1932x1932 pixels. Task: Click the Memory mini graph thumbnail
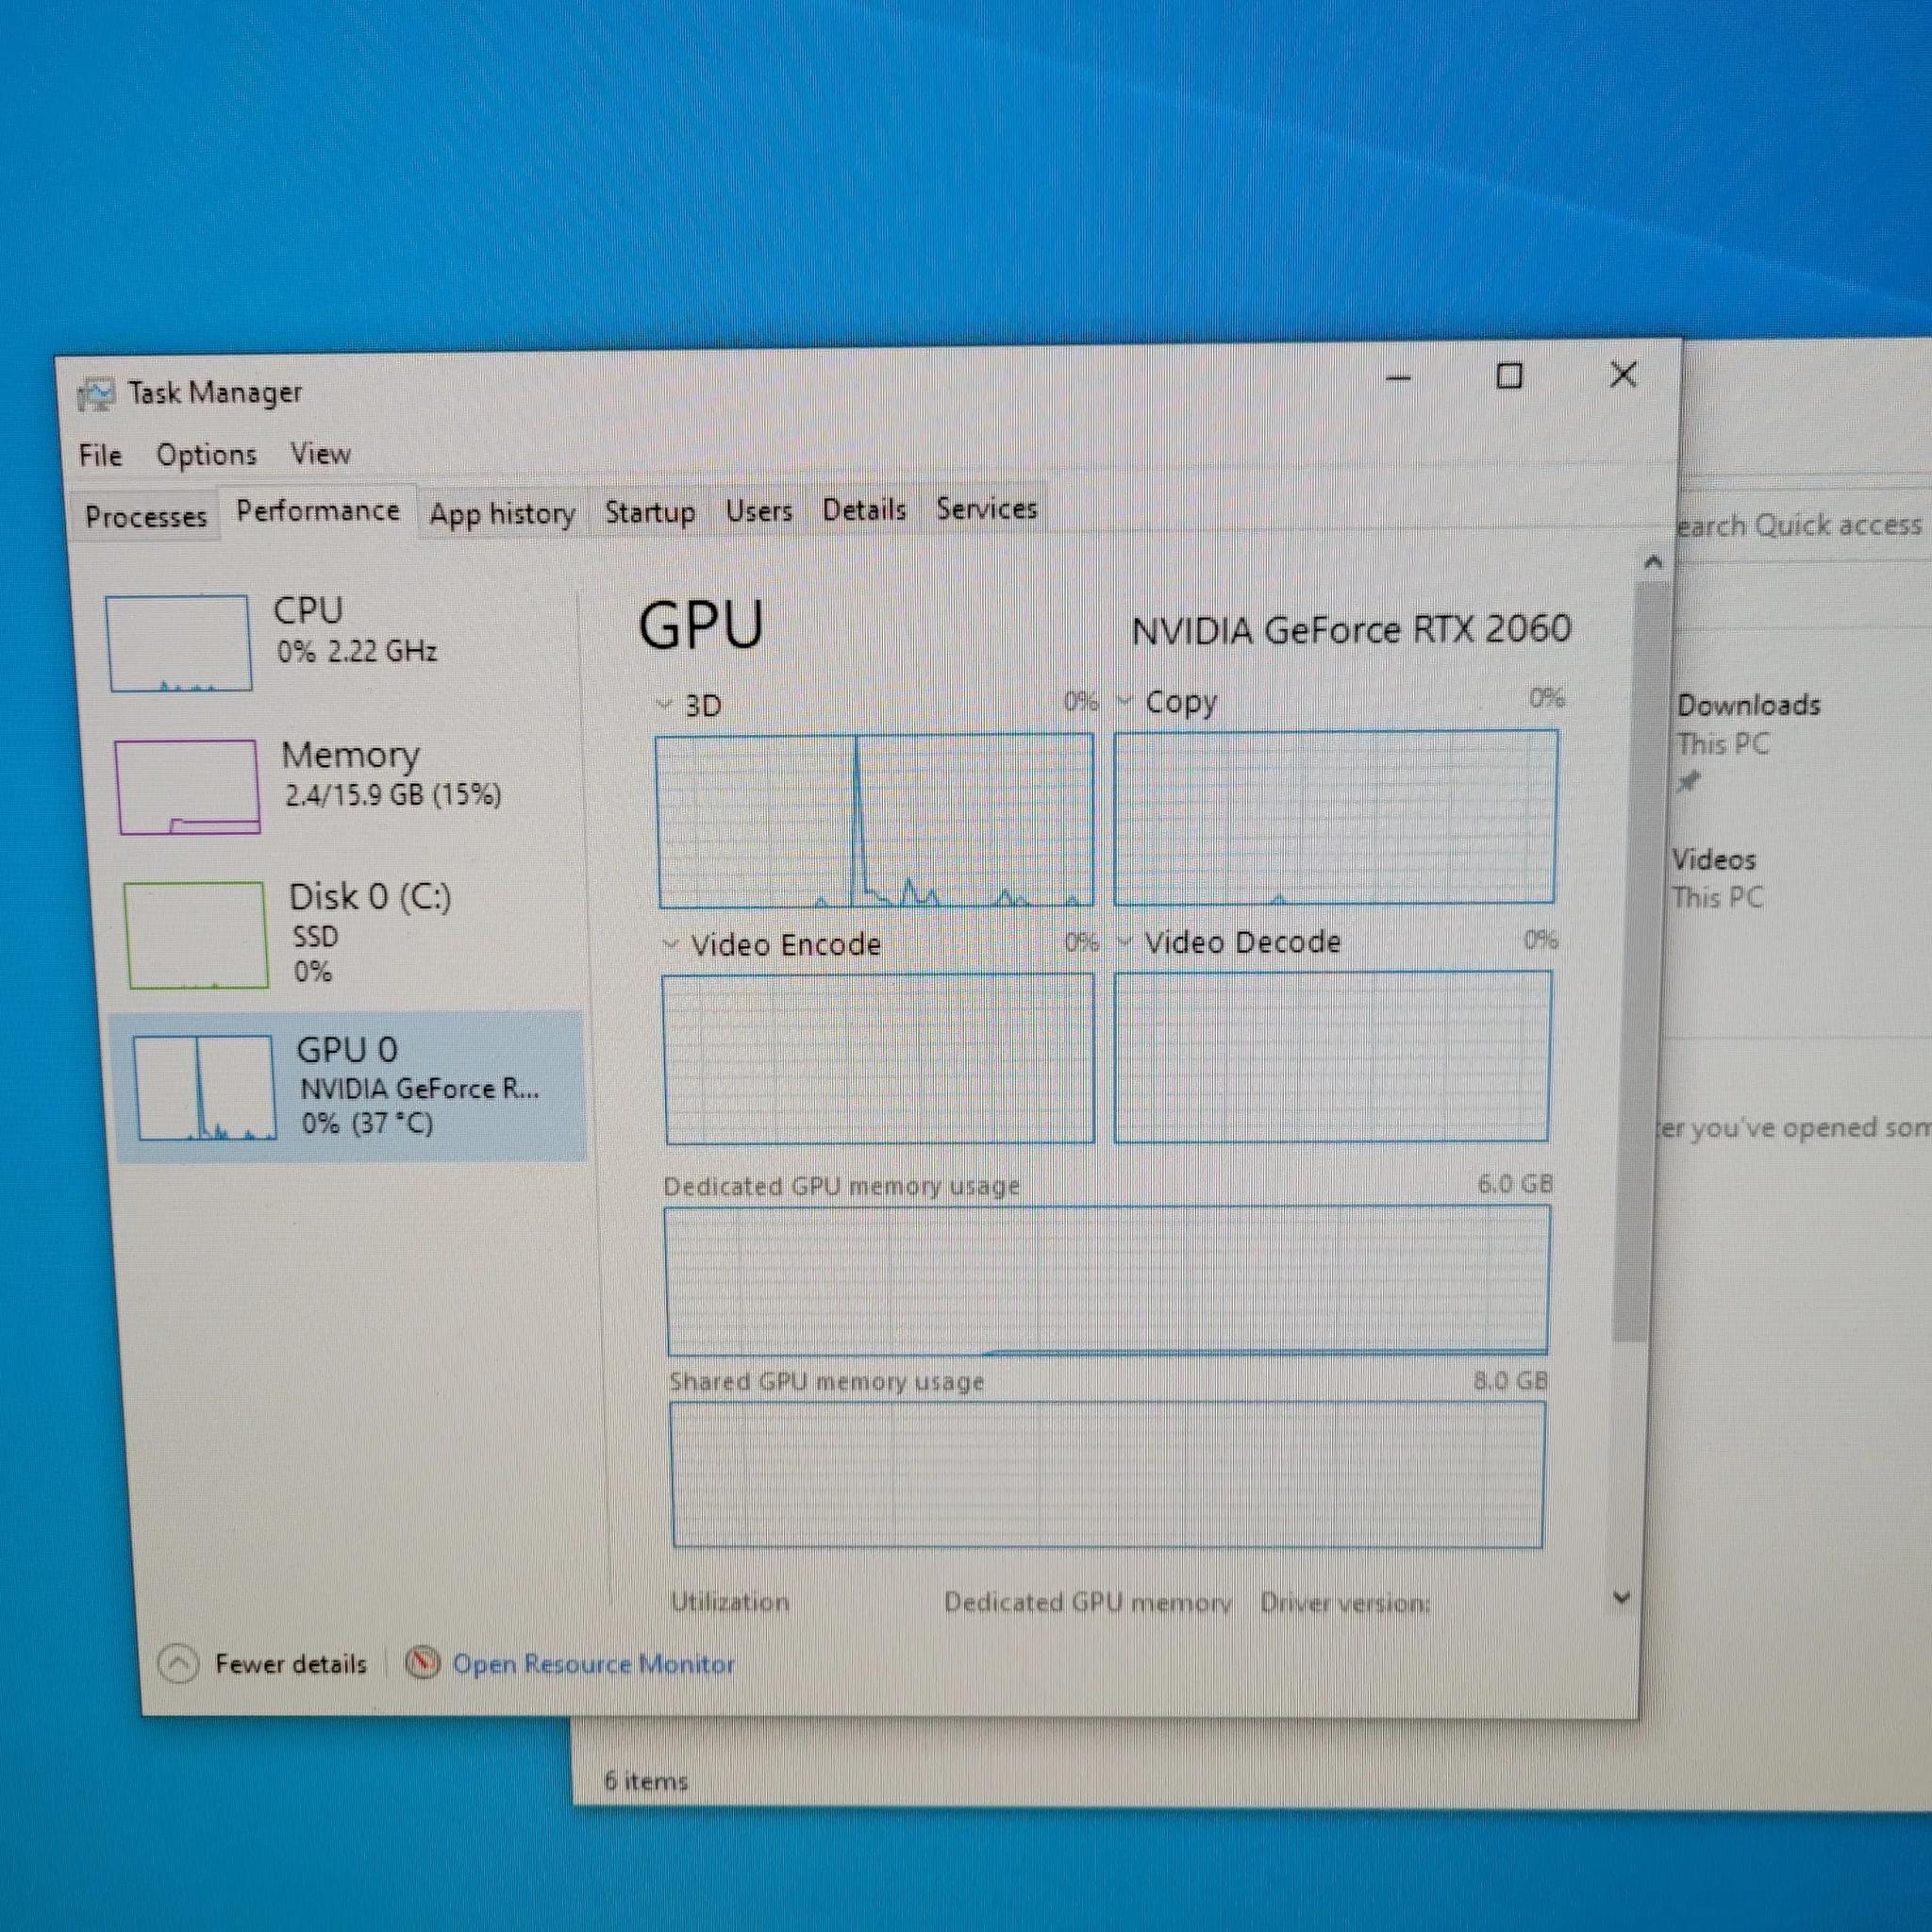pos(188,787)
